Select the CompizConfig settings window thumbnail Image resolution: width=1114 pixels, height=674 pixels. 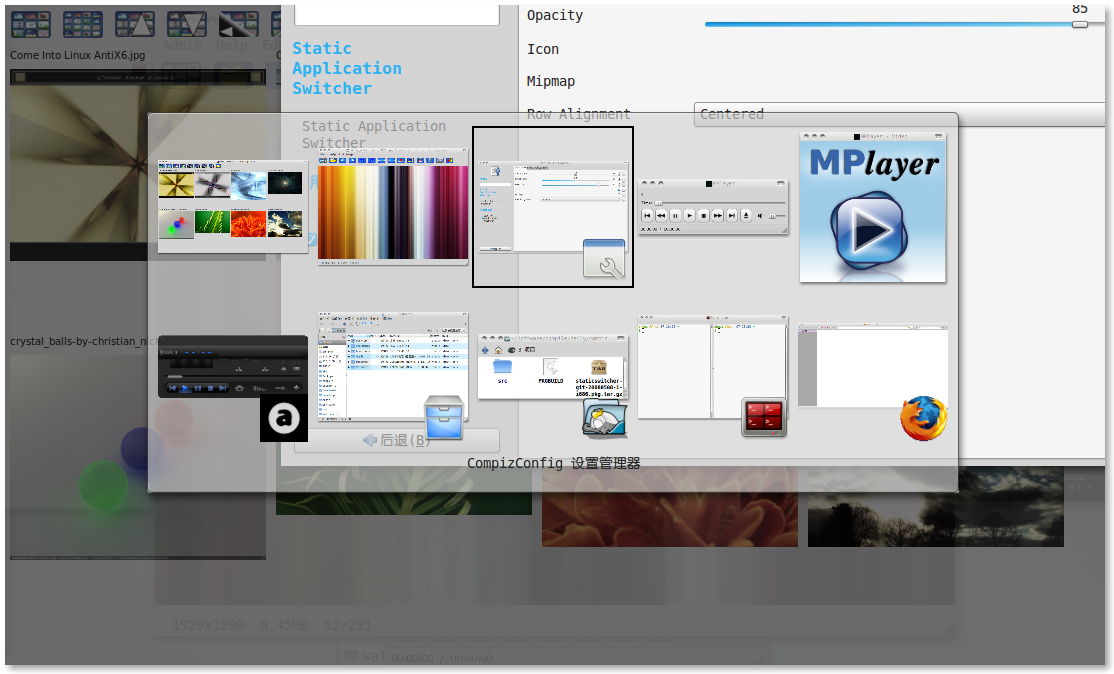553,207
